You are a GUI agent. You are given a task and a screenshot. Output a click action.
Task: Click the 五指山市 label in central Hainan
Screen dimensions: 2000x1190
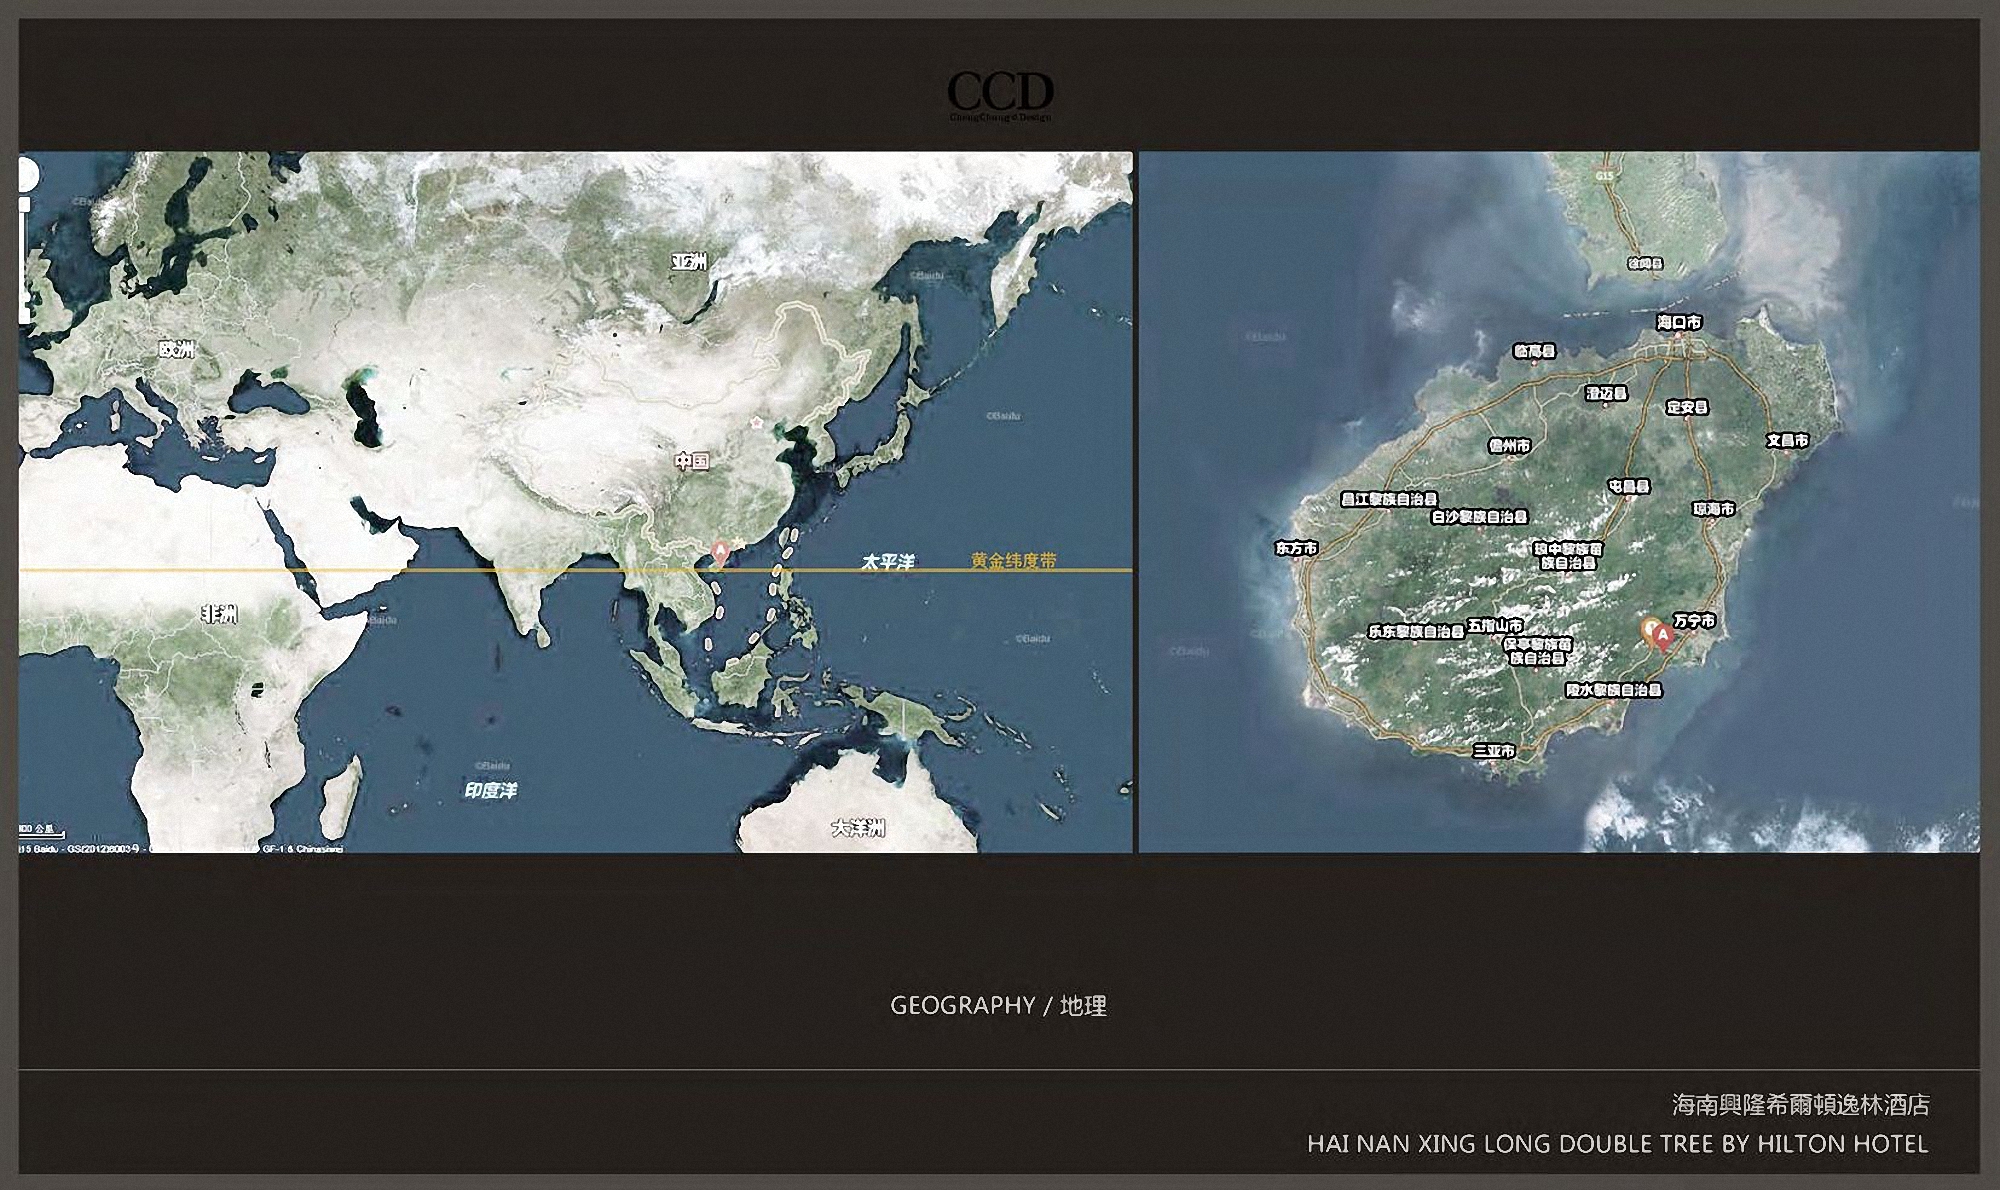1495,625
